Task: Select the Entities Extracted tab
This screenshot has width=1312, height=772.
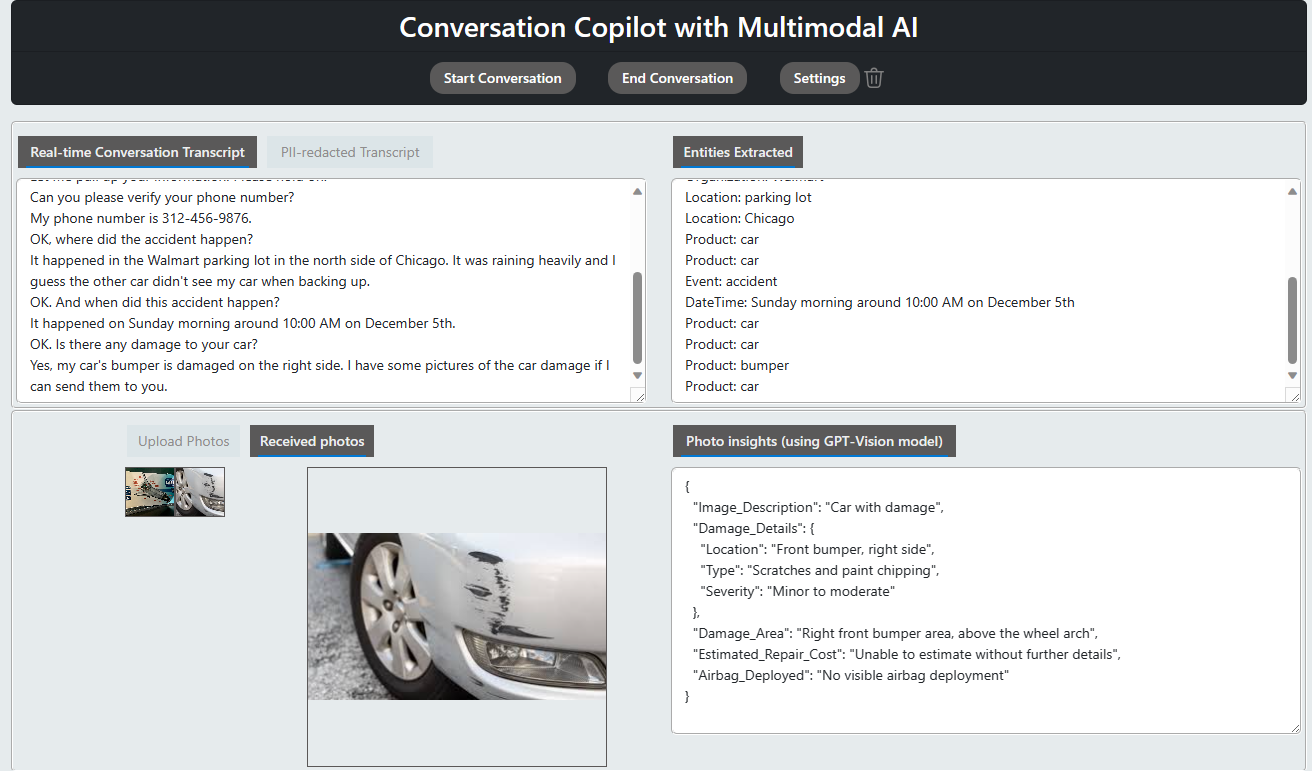Action: pos(738,152)
